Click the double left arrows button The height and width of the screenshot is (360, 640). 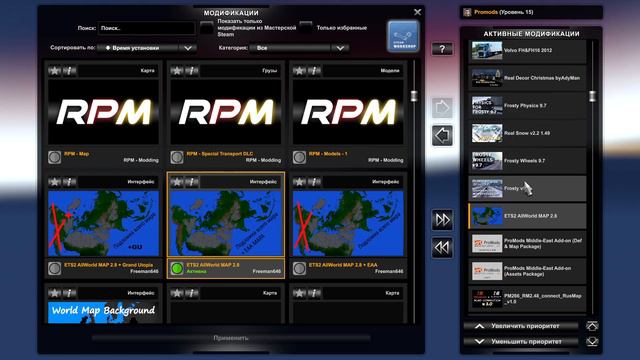tap(442, 247)
